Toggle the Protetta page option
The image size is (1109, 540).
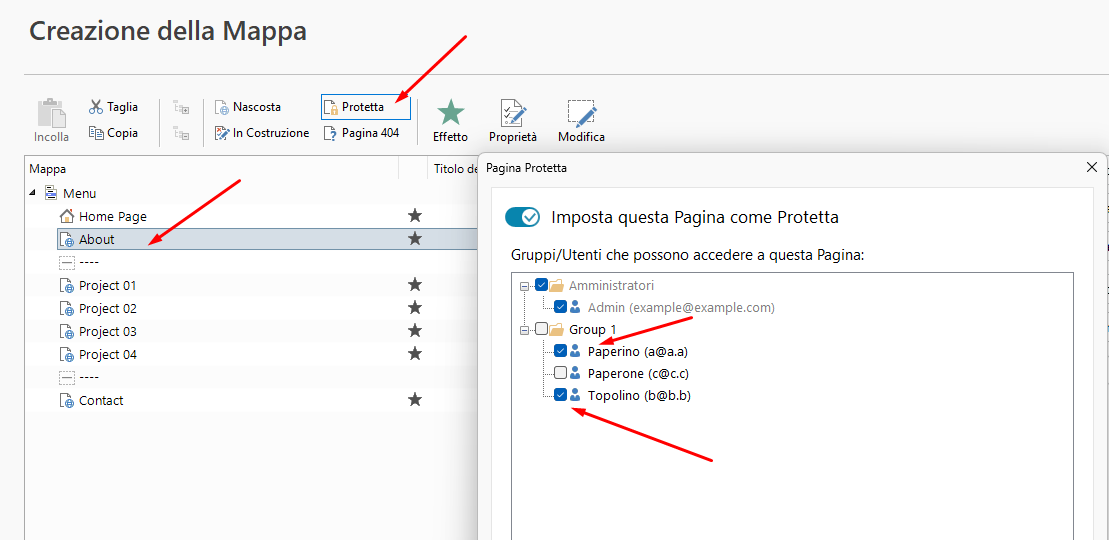pyautogui.click(x=365, y=107)
